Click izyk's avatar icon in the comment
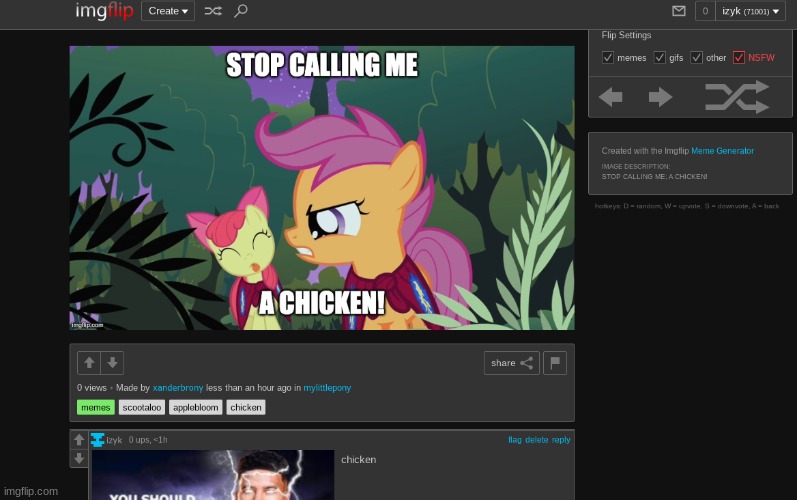This screenshot has height=500, width=797. (x=98, y=440)
